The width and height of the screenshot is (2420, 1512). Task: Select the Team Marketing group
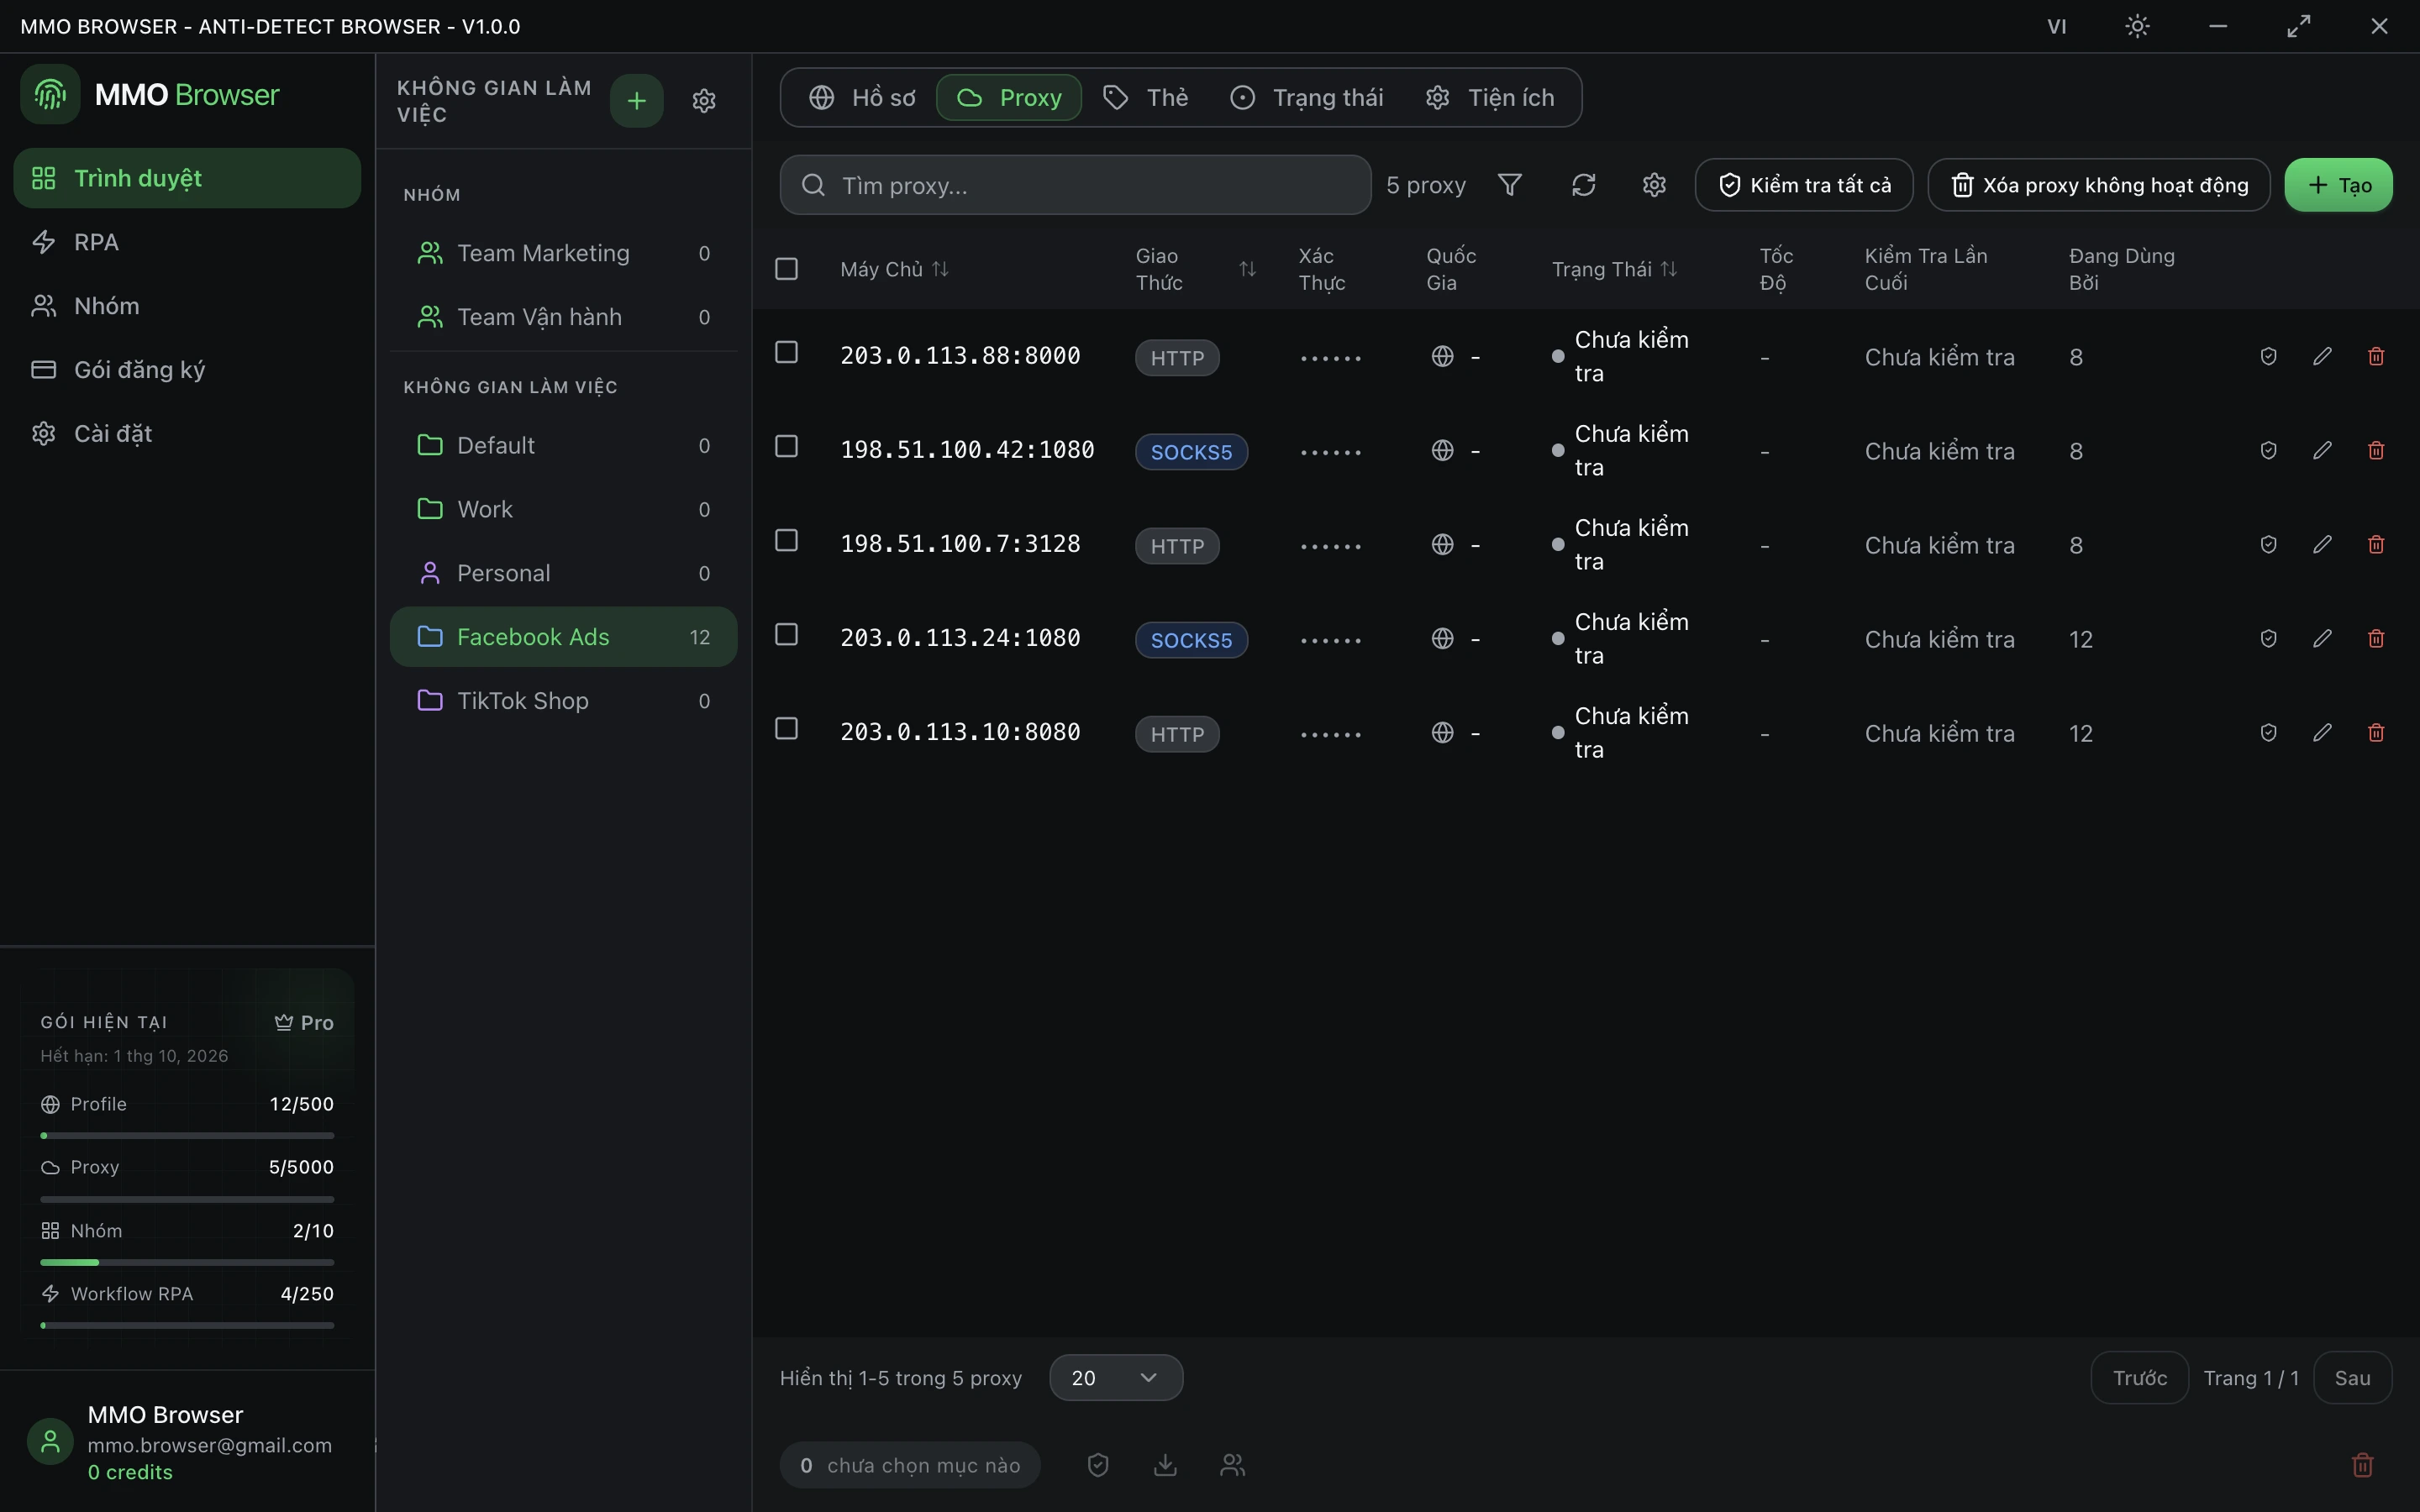(563, 253)
